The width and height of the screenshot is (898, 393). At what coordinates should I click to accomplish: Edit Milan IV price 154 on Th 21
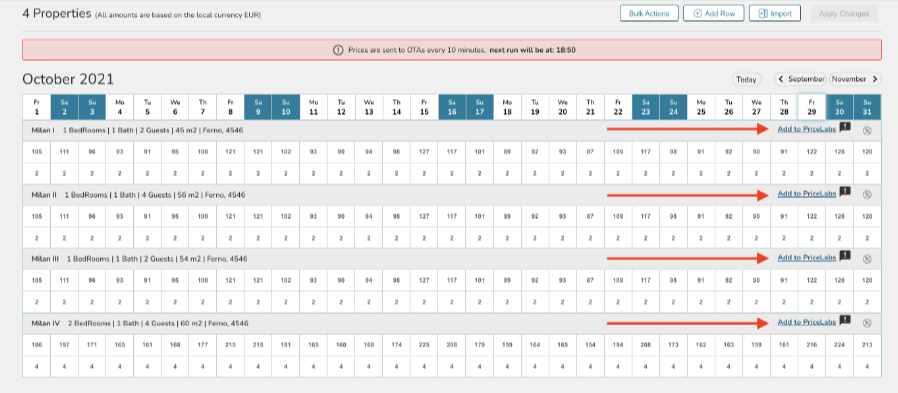click(590, 345)
